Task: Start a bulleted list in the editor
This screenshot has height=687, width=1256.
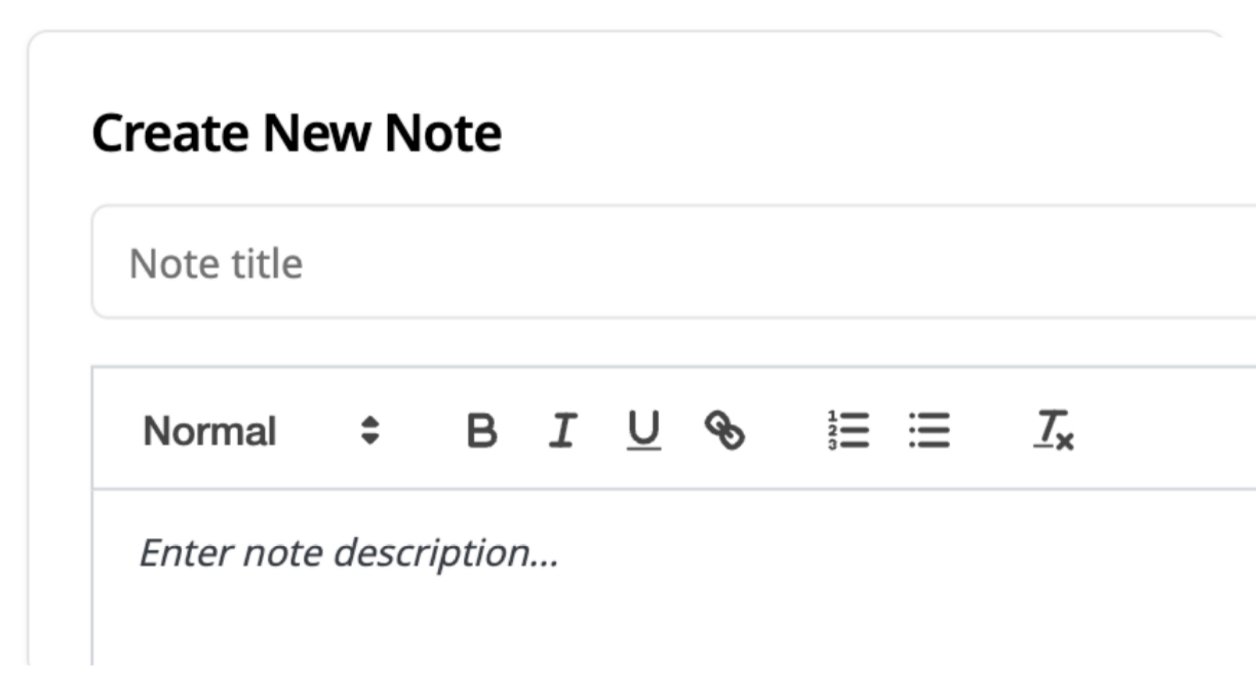Action: pyautogui.click(x=930, y=431)
